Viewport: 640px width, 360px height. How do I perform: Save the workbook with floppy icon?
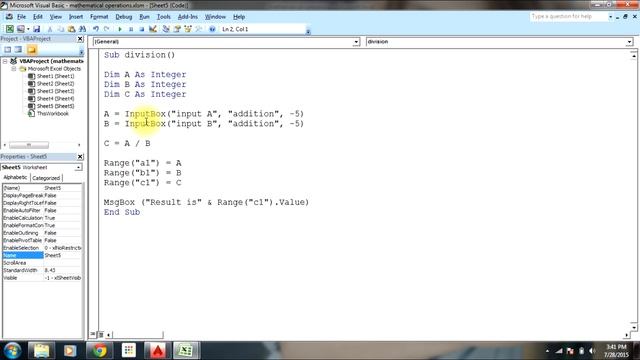(x=36, y=29)
